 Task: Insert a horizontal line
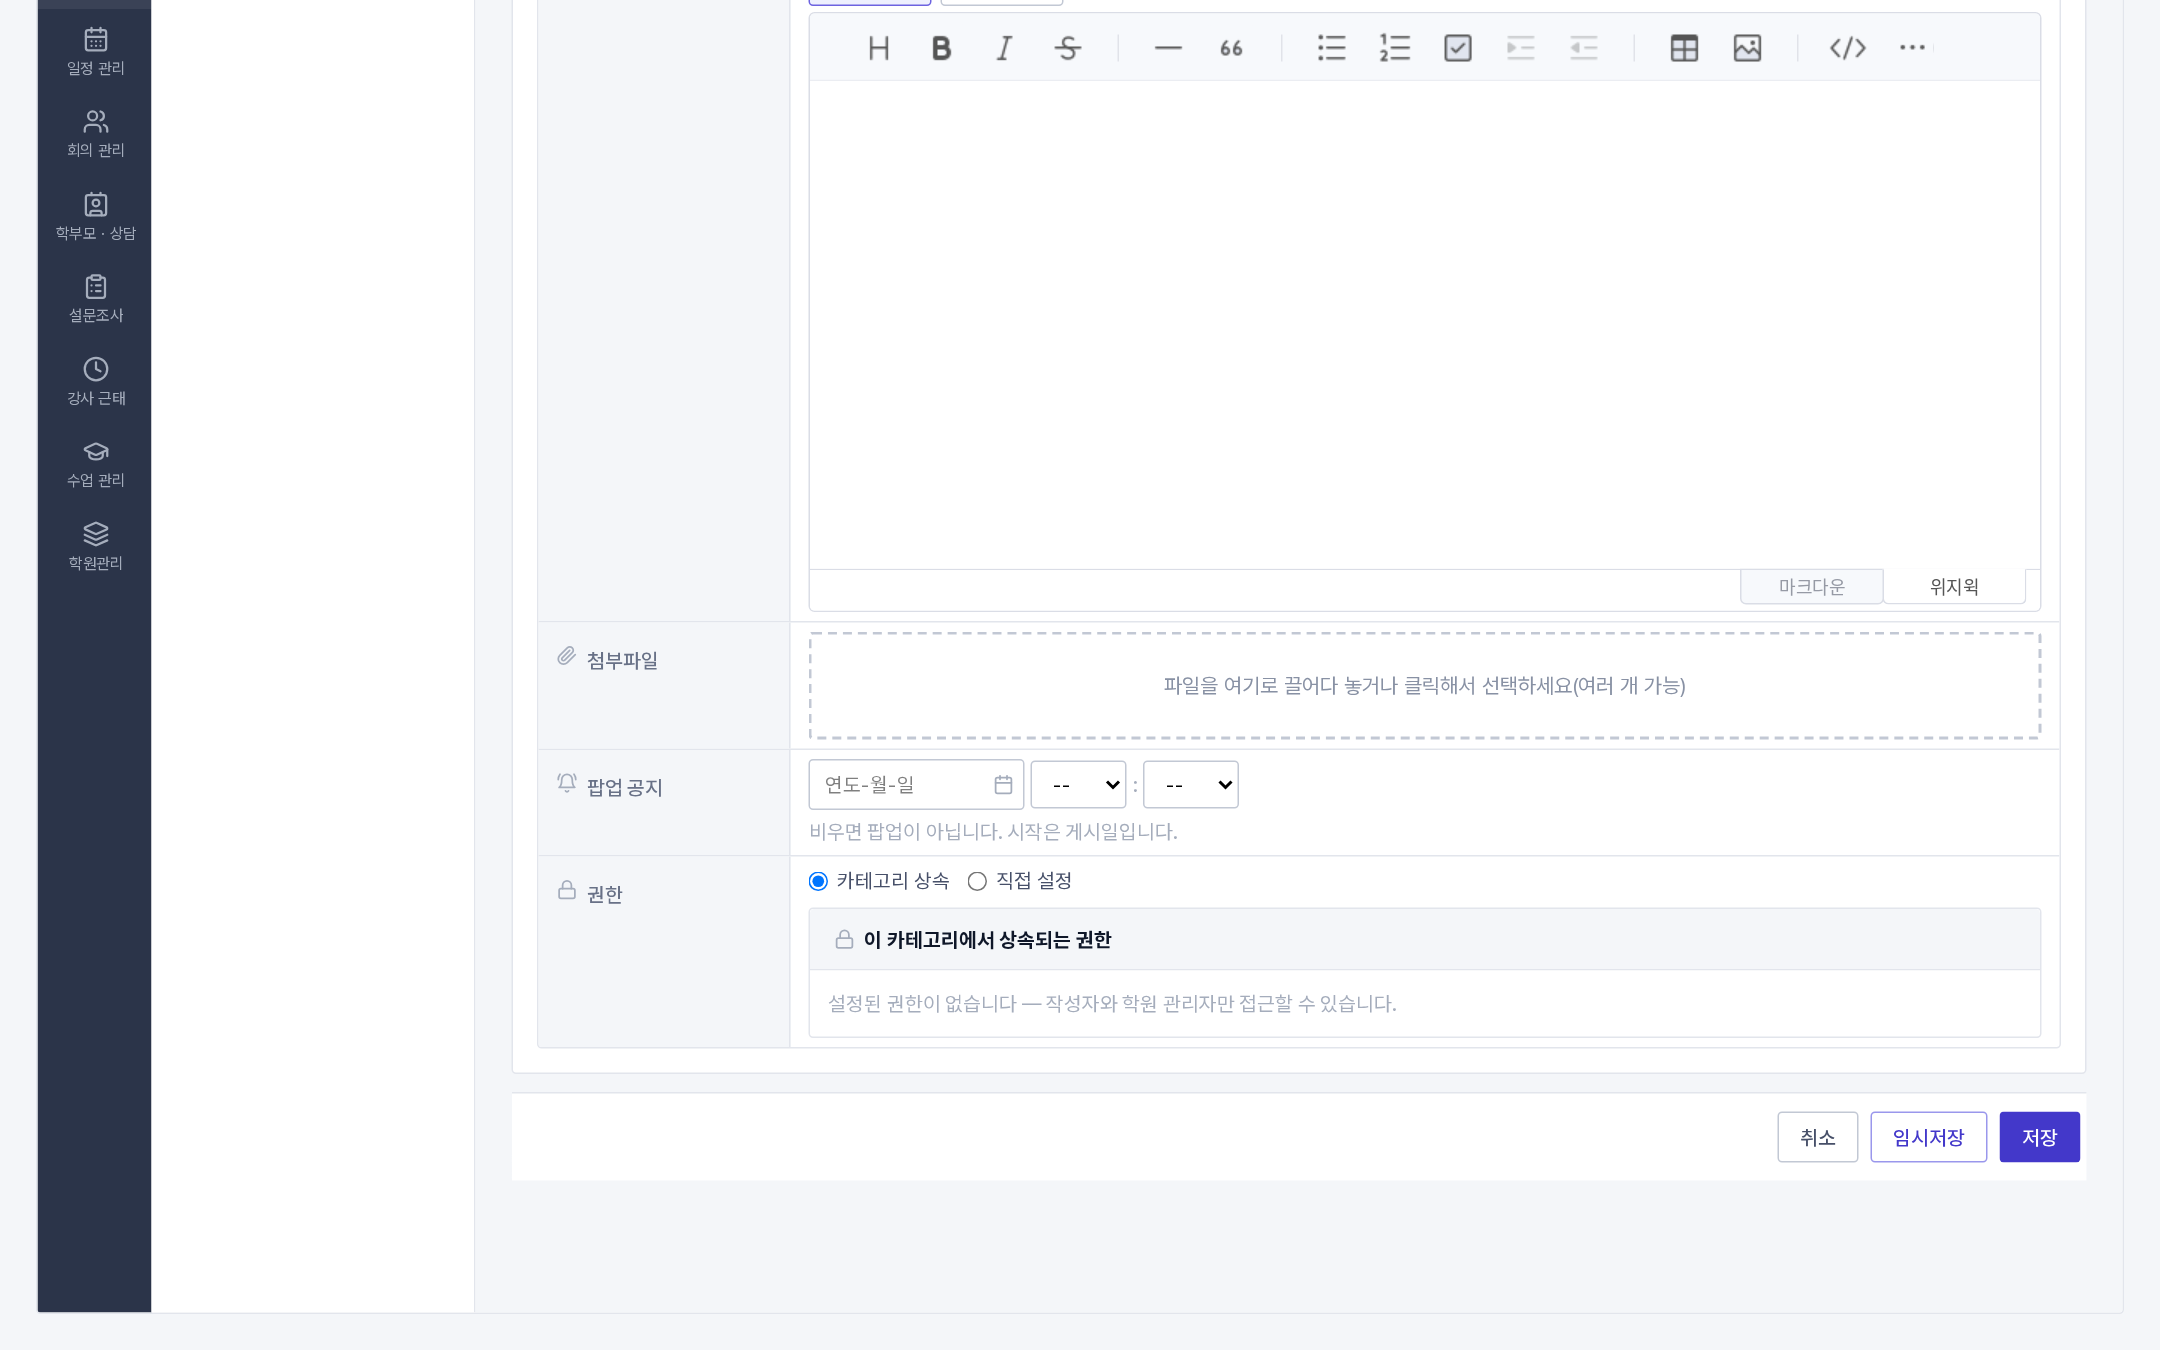point(1168,48)
